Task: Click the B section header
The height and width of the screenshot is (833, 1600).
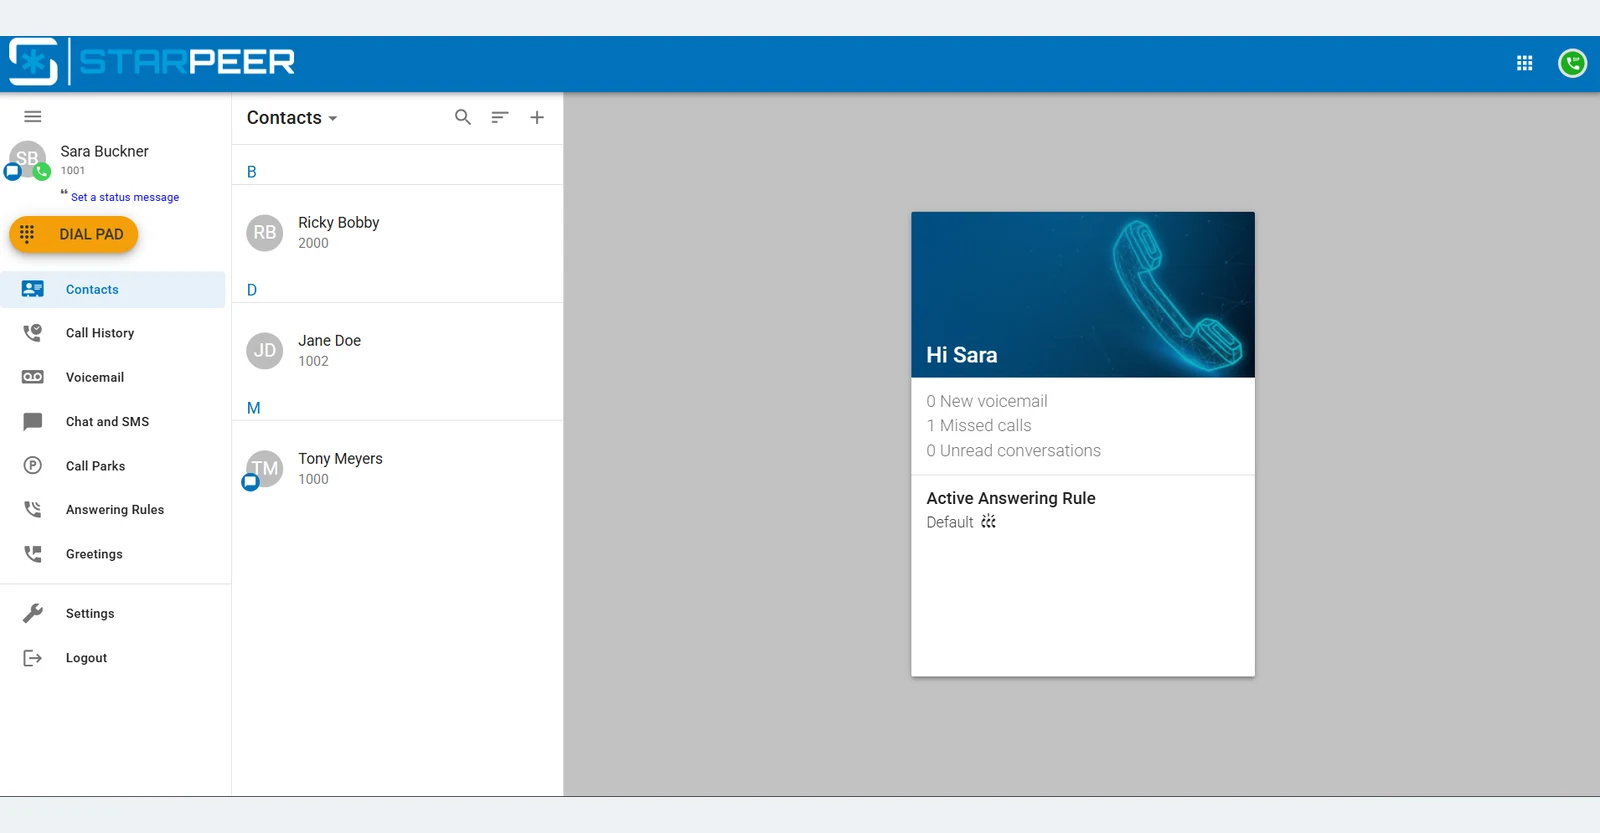Action: [x=252, y=172]
